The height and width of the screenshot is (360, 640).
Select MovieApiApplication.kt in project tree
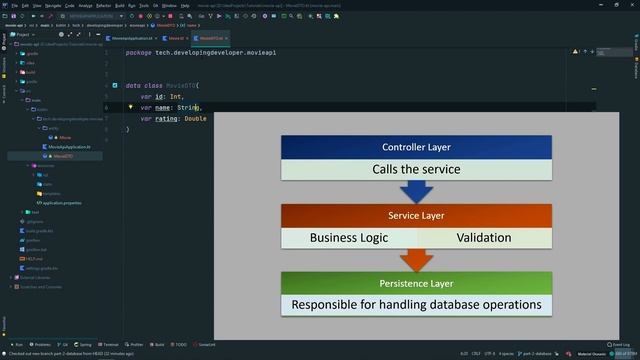tap(67, 147)
